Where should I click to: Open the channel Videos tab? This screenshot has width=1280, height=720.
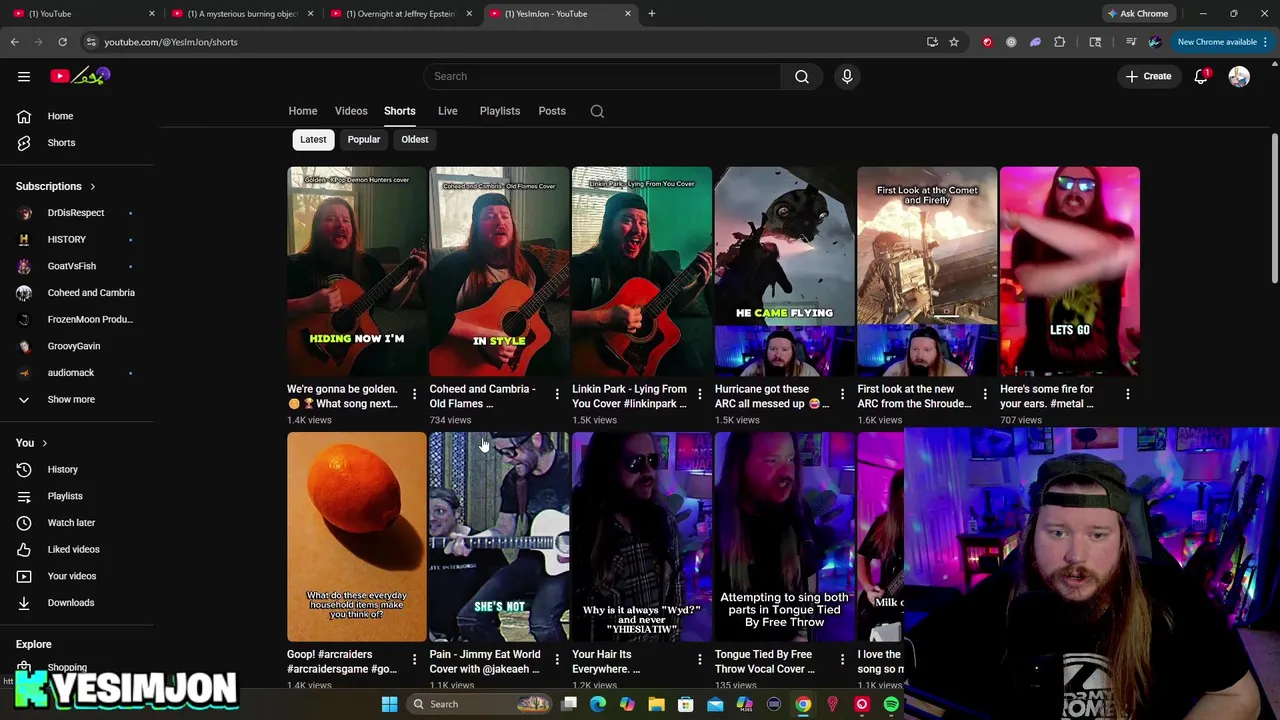click(351, 111)
